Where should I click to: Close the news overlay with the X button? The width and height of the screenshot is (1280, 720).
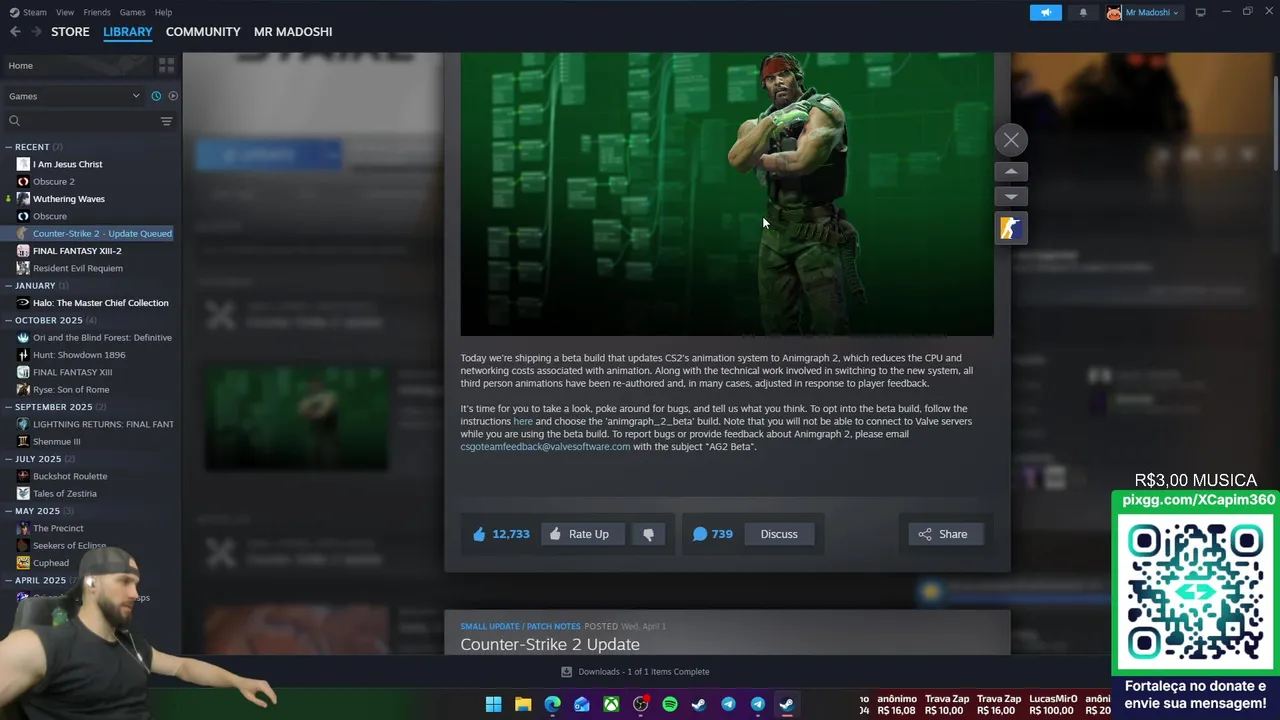point(1011,140)
